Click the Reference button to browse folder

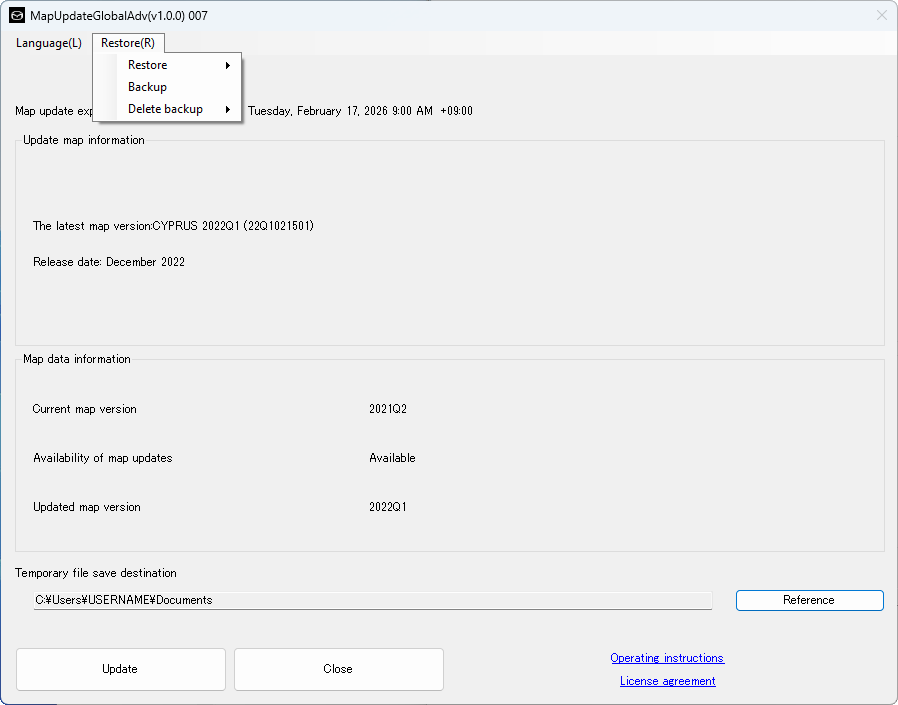(x=809, y=600)
